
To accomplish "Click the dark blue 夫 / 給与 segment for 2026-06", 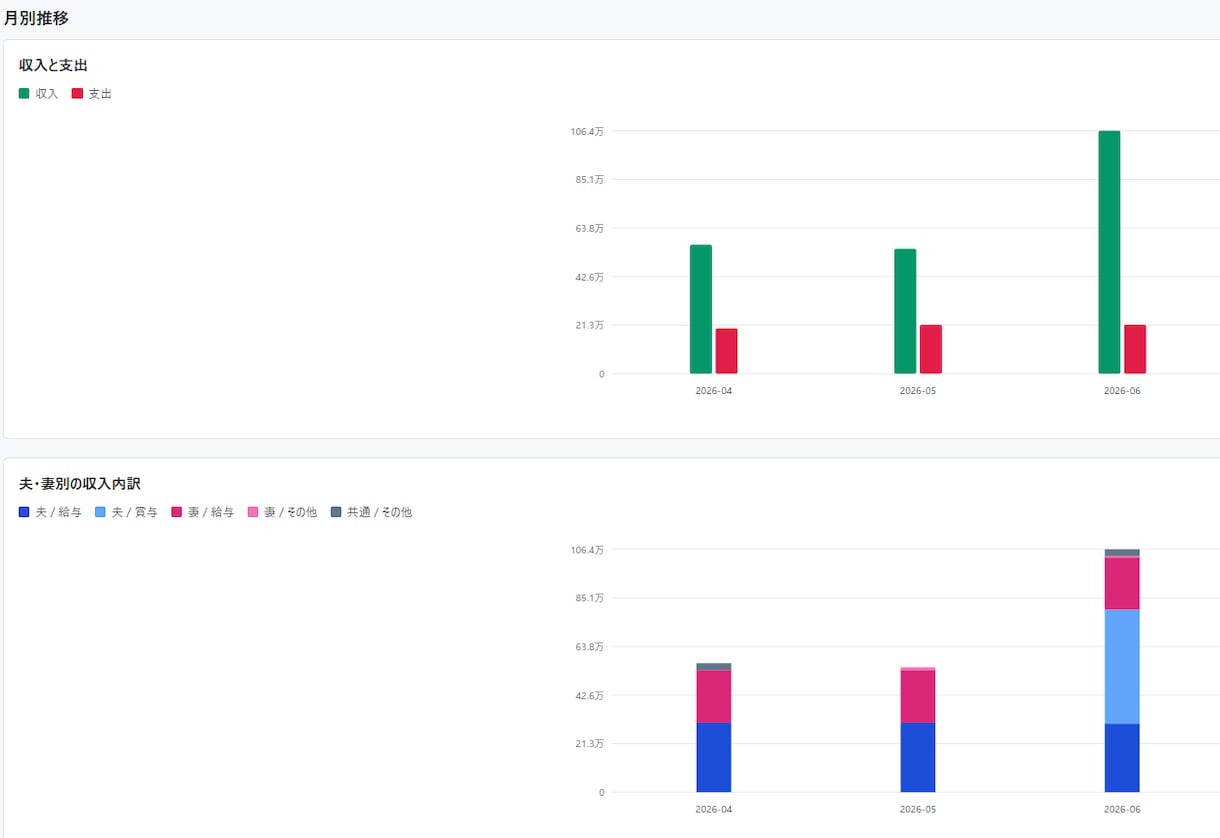I will 1122,758.
